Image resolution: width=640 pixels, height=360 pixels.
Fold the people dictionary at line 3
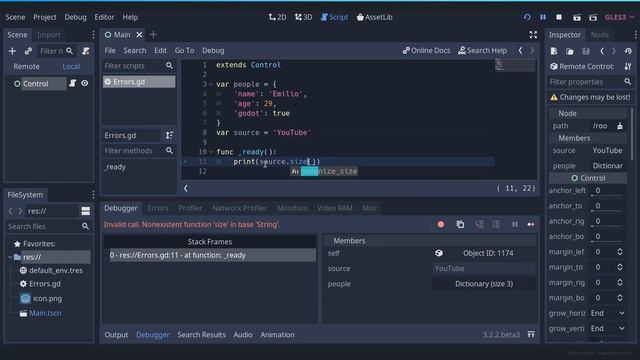pos(211,84)
